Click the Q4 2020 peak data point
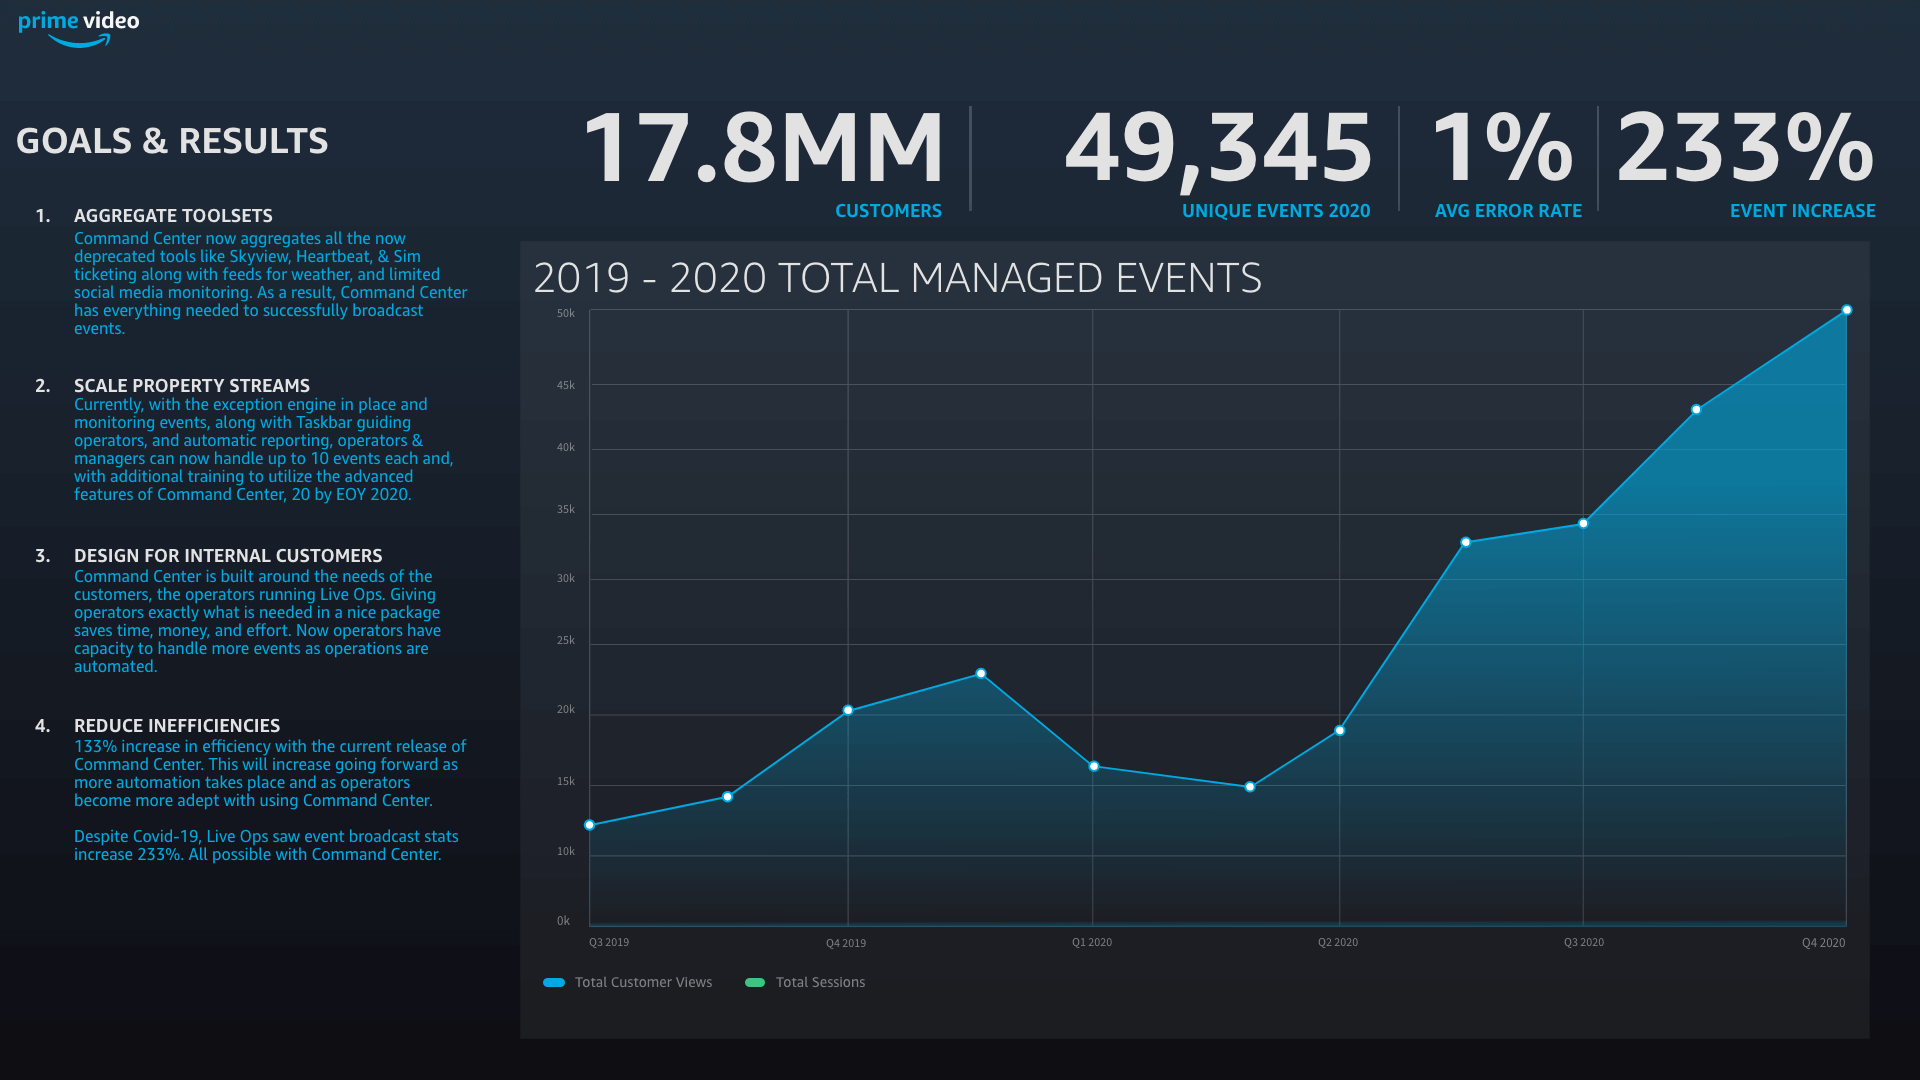The image size is (1920, 1080). (1846, 310)
